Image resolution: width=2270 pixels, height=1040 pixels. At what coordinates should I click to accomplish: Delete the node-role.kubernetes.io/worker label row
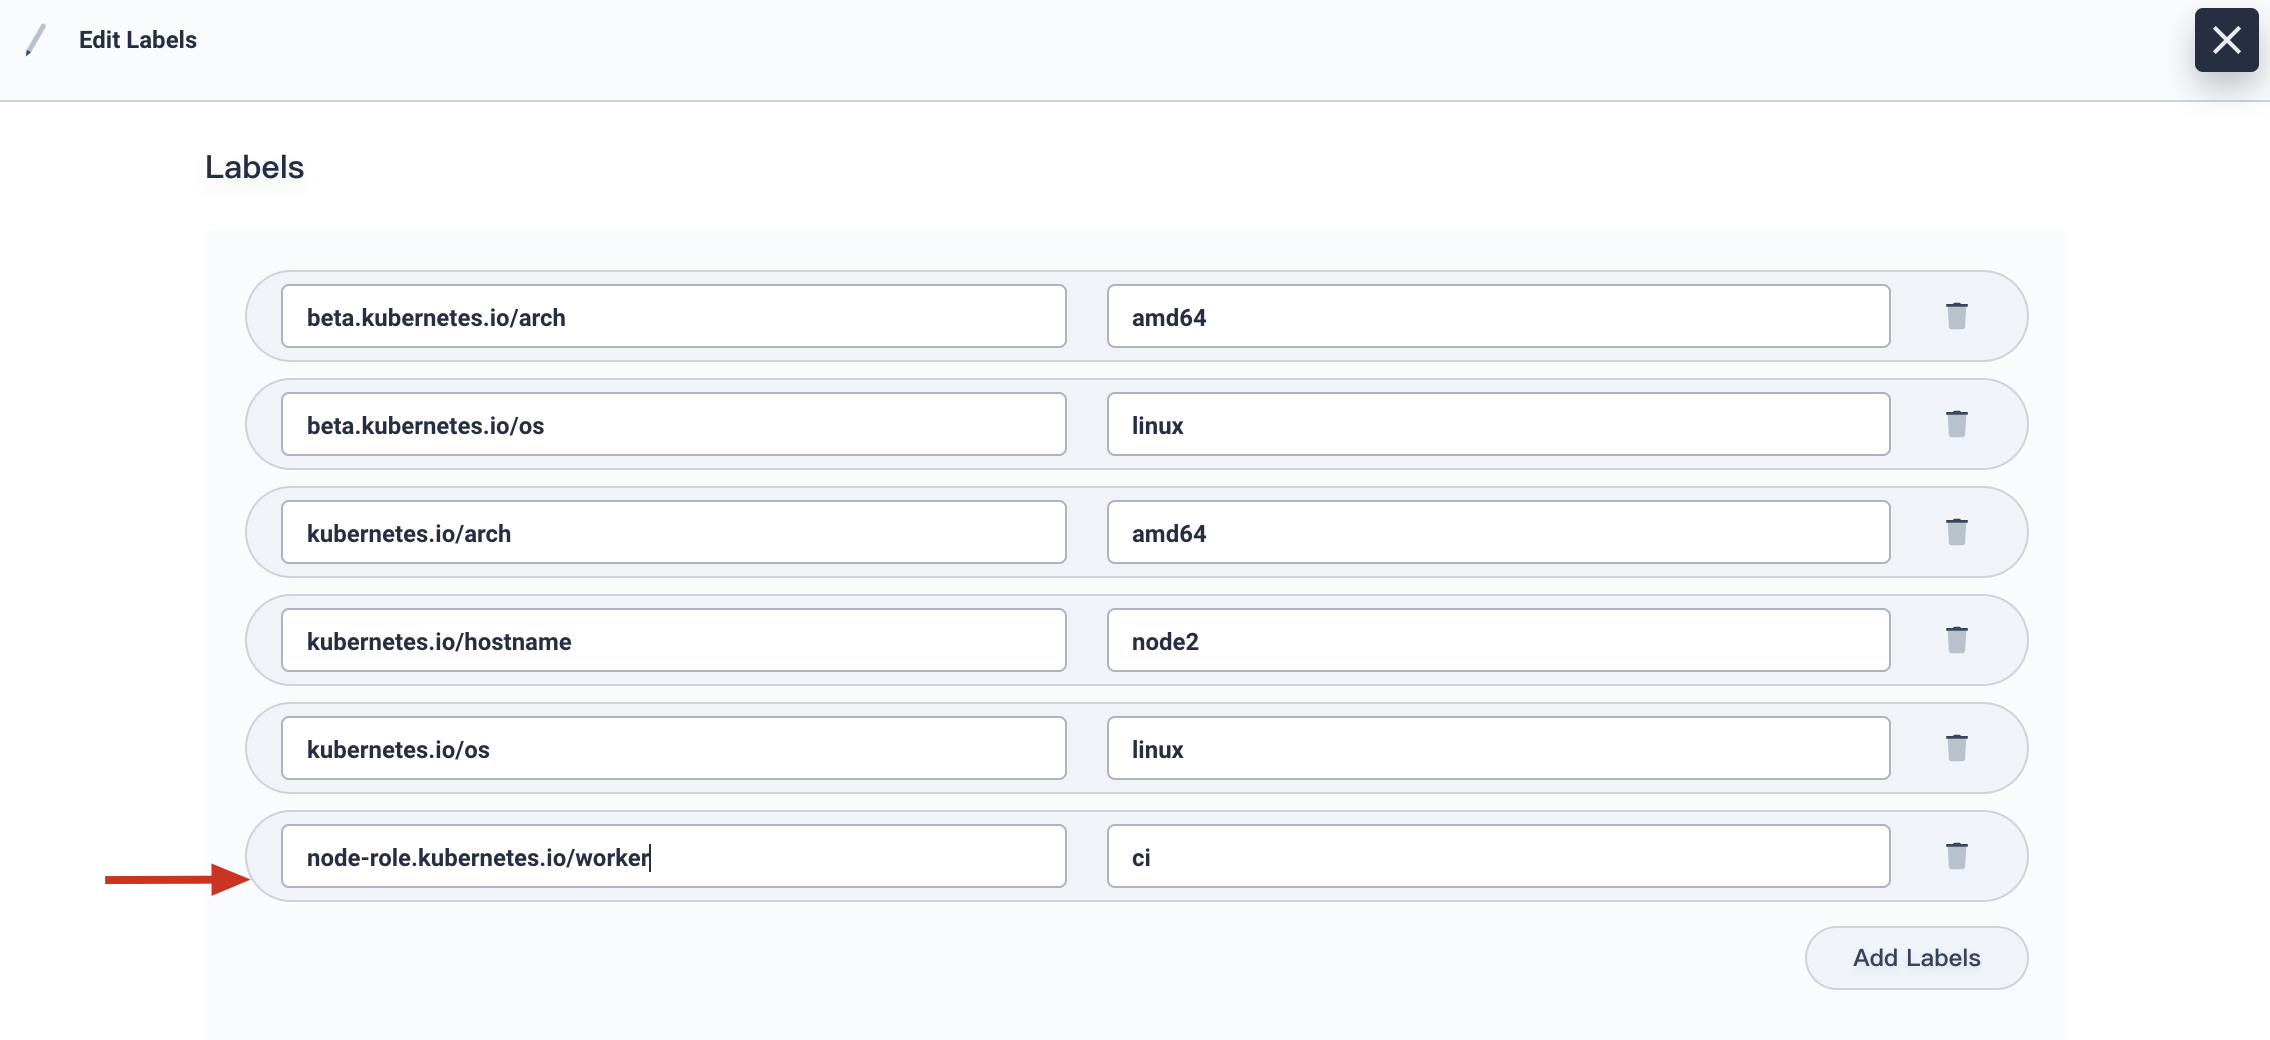[x=1955, y=855]
